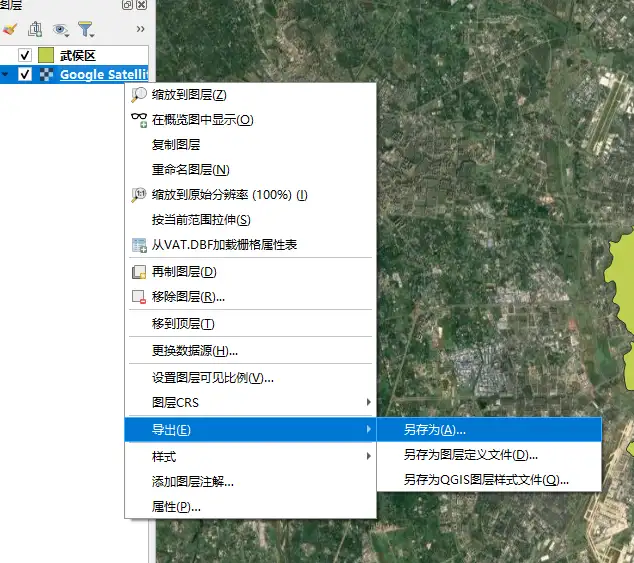Screen dimensions: 634x563
Task: Toggle the Google Satellite layer checkbox
Action: (25, 75)
